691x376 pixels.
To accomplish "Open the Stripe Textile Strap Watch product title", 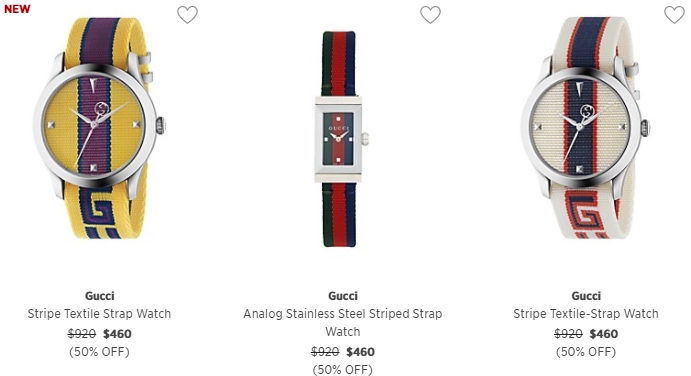I will pyautogui.click(x=99, y=313).
